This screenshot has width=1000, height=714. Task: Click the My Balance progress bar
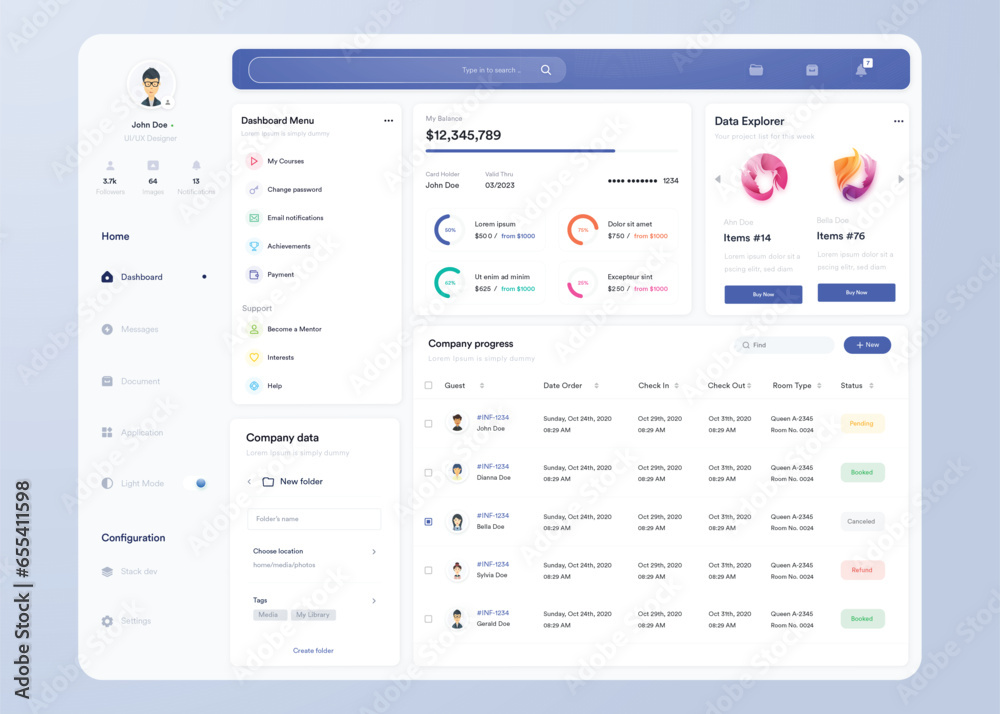click(552, 151)
